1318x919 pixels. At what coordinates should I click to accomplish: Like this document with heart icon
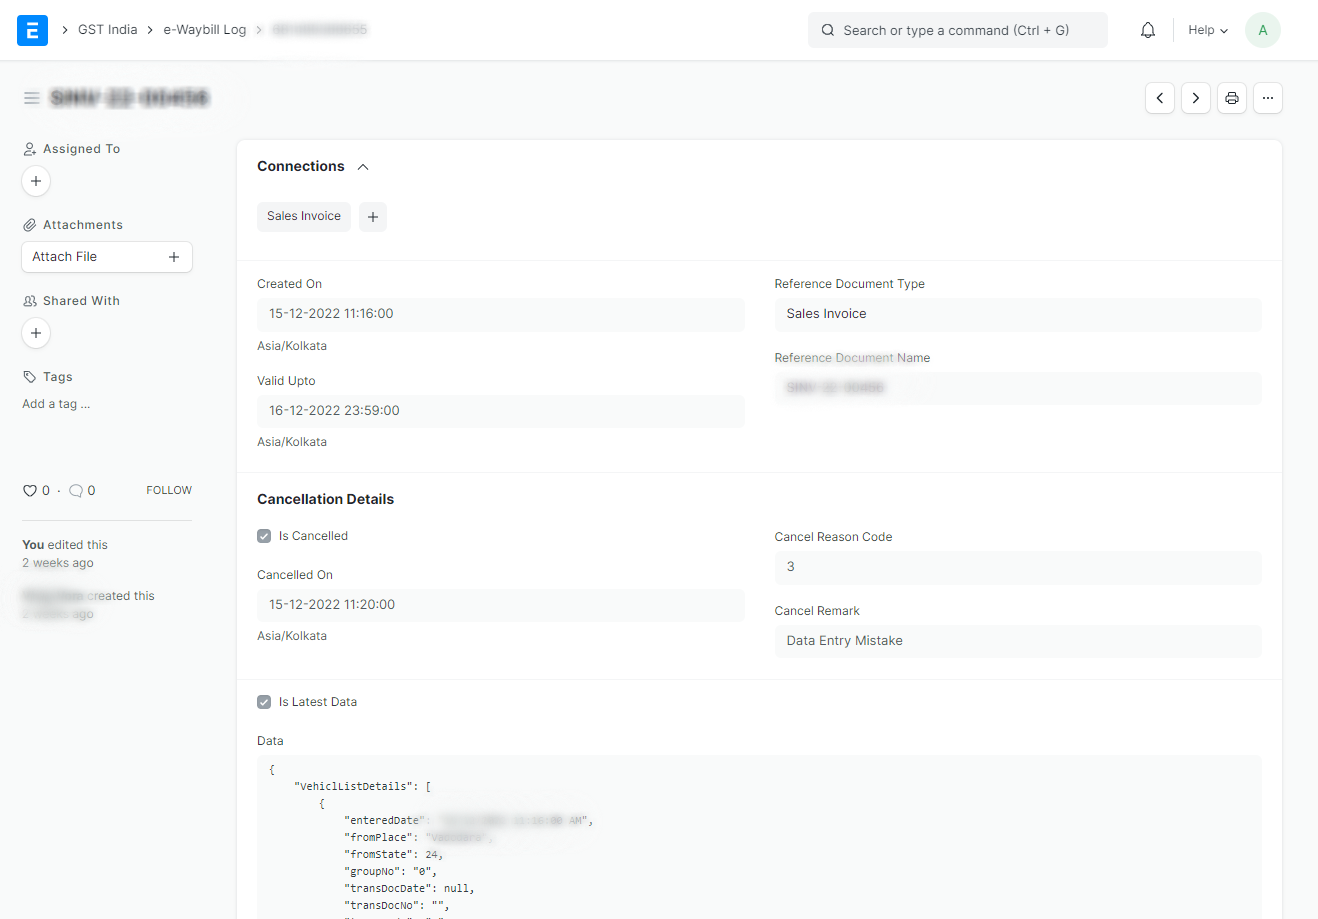click(30, 491)
